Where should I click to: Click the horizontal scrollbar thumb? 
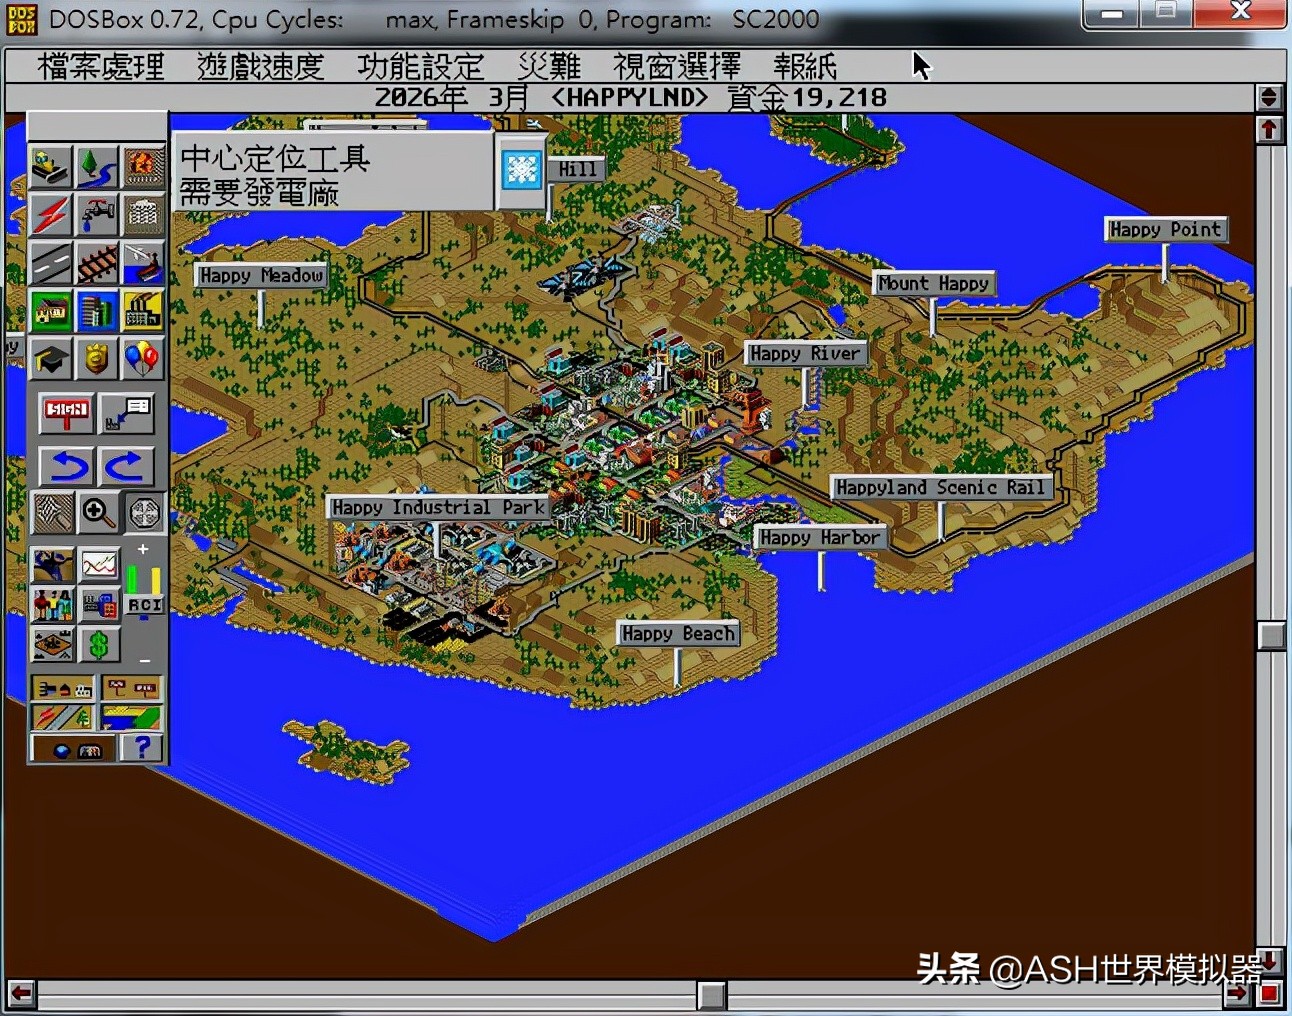(712, 994)
